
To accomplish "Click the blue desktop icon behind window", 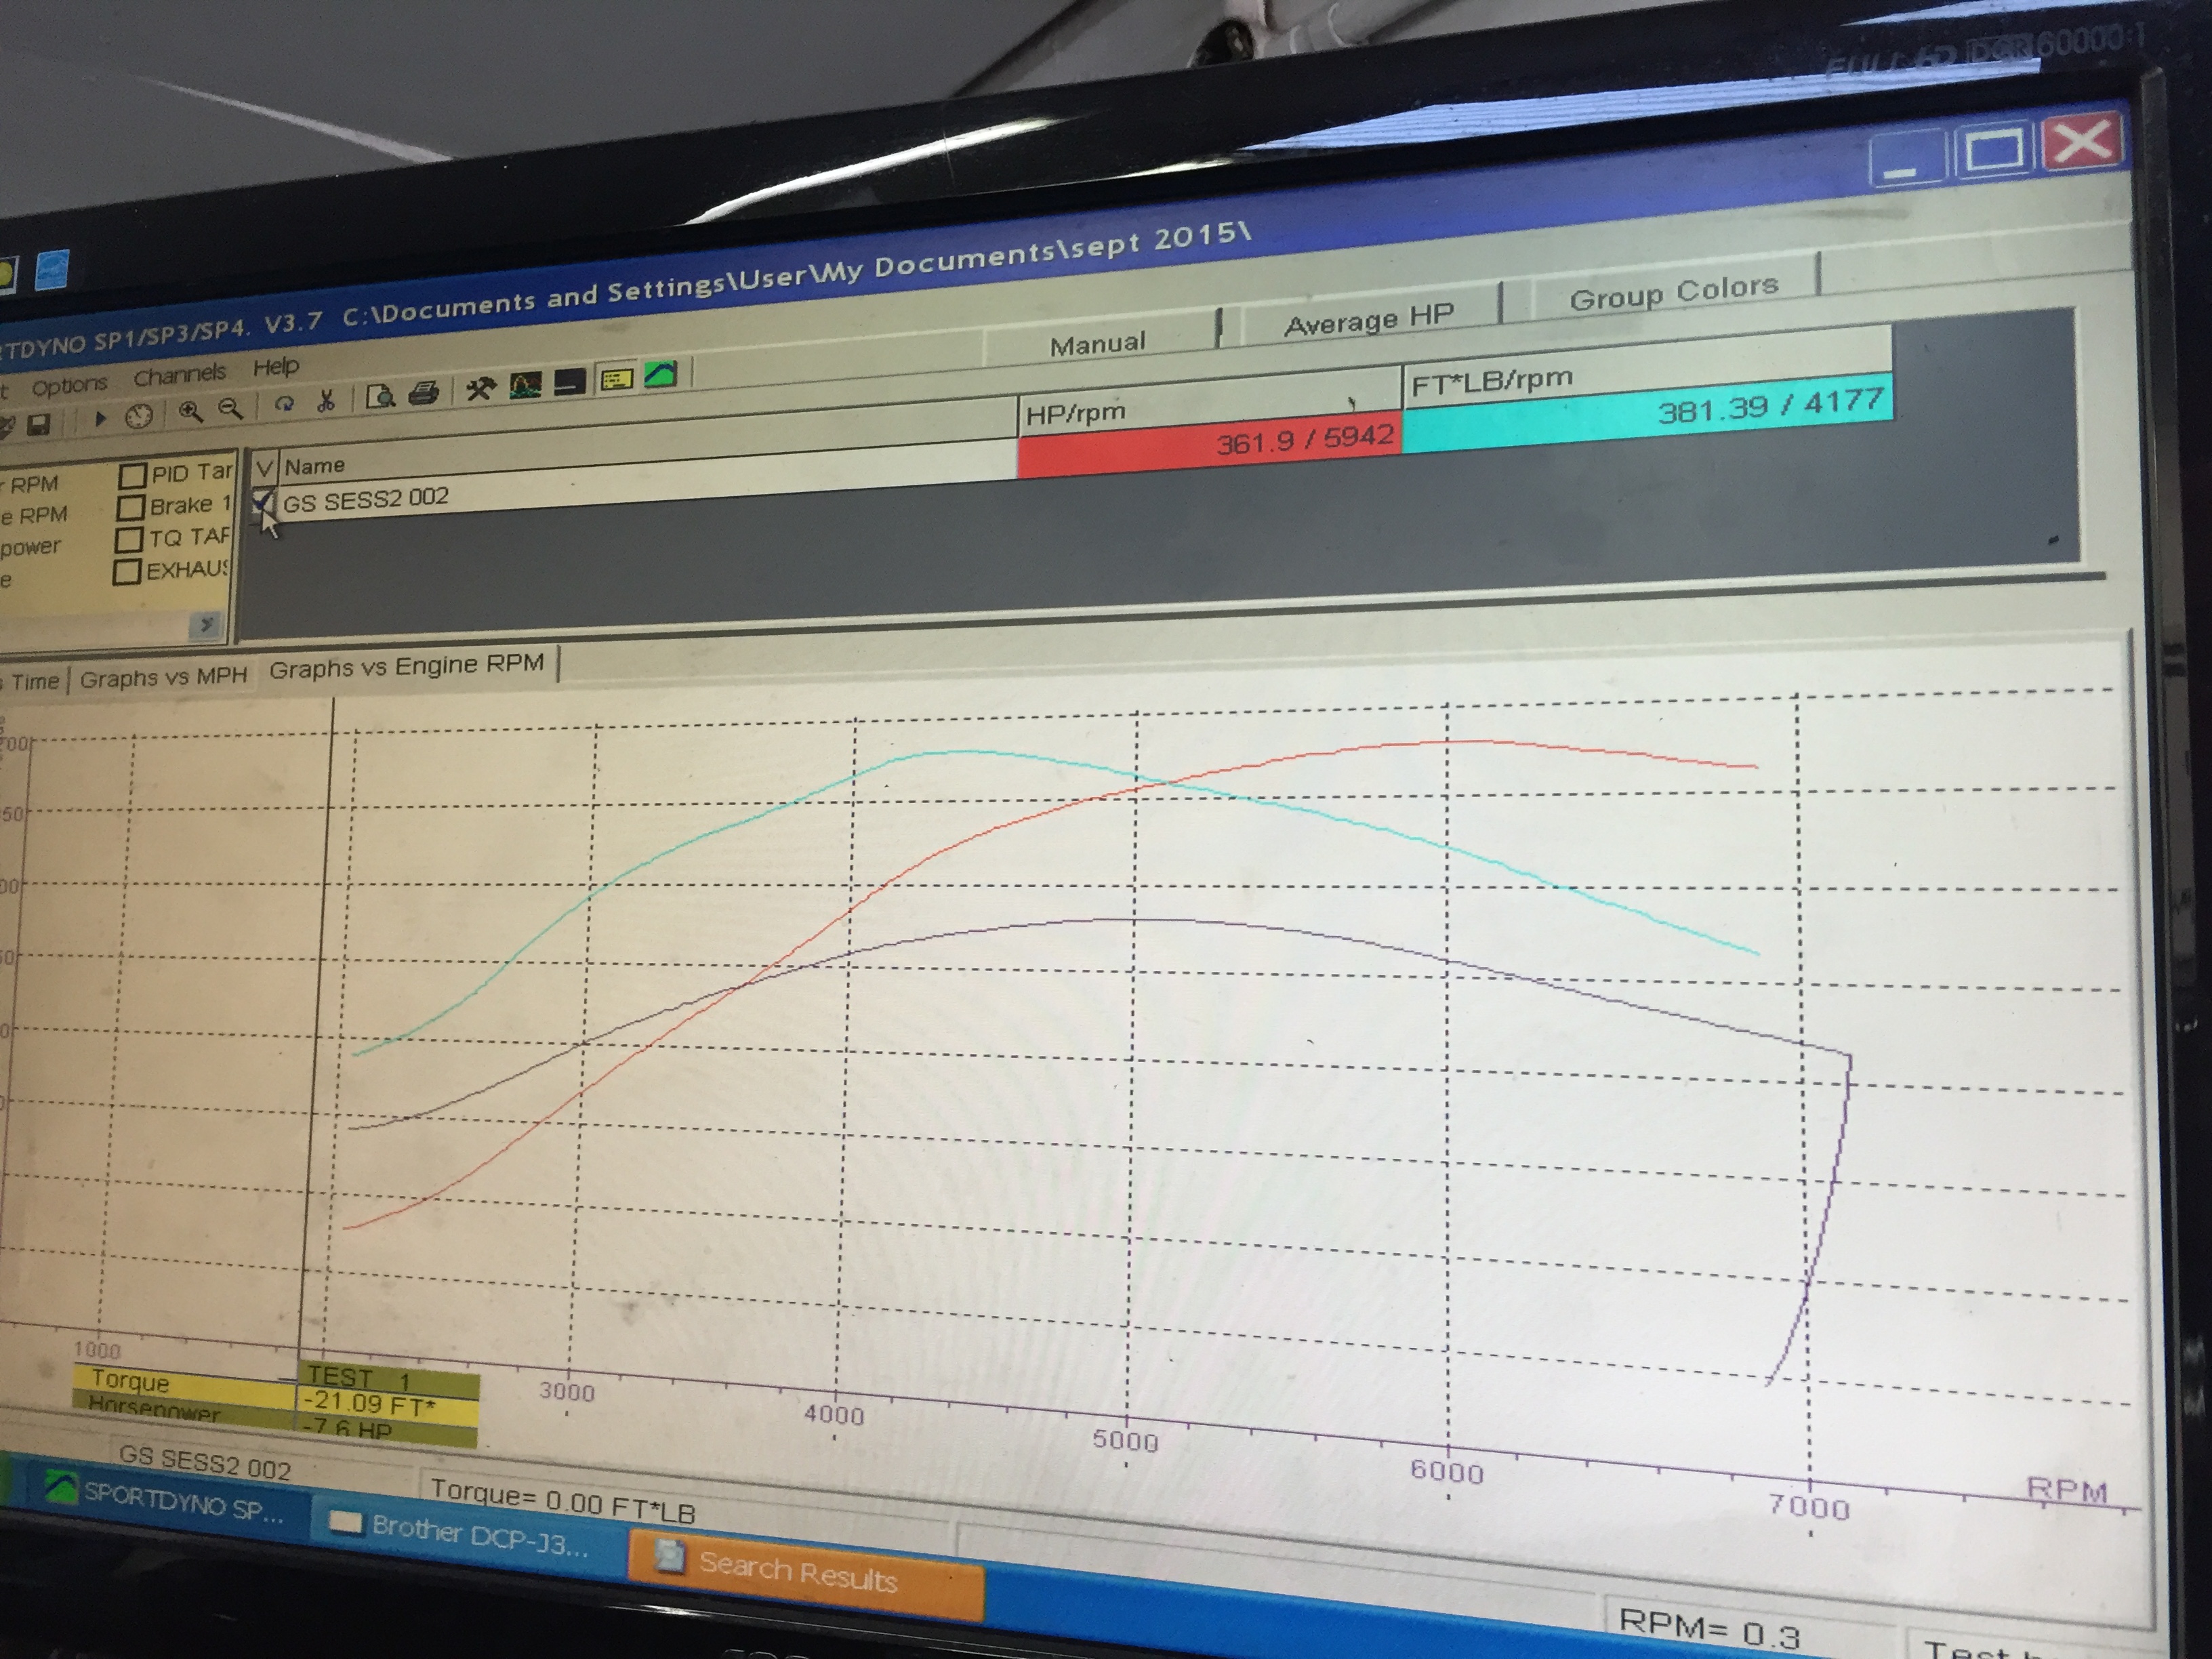I will click(51, 271).
